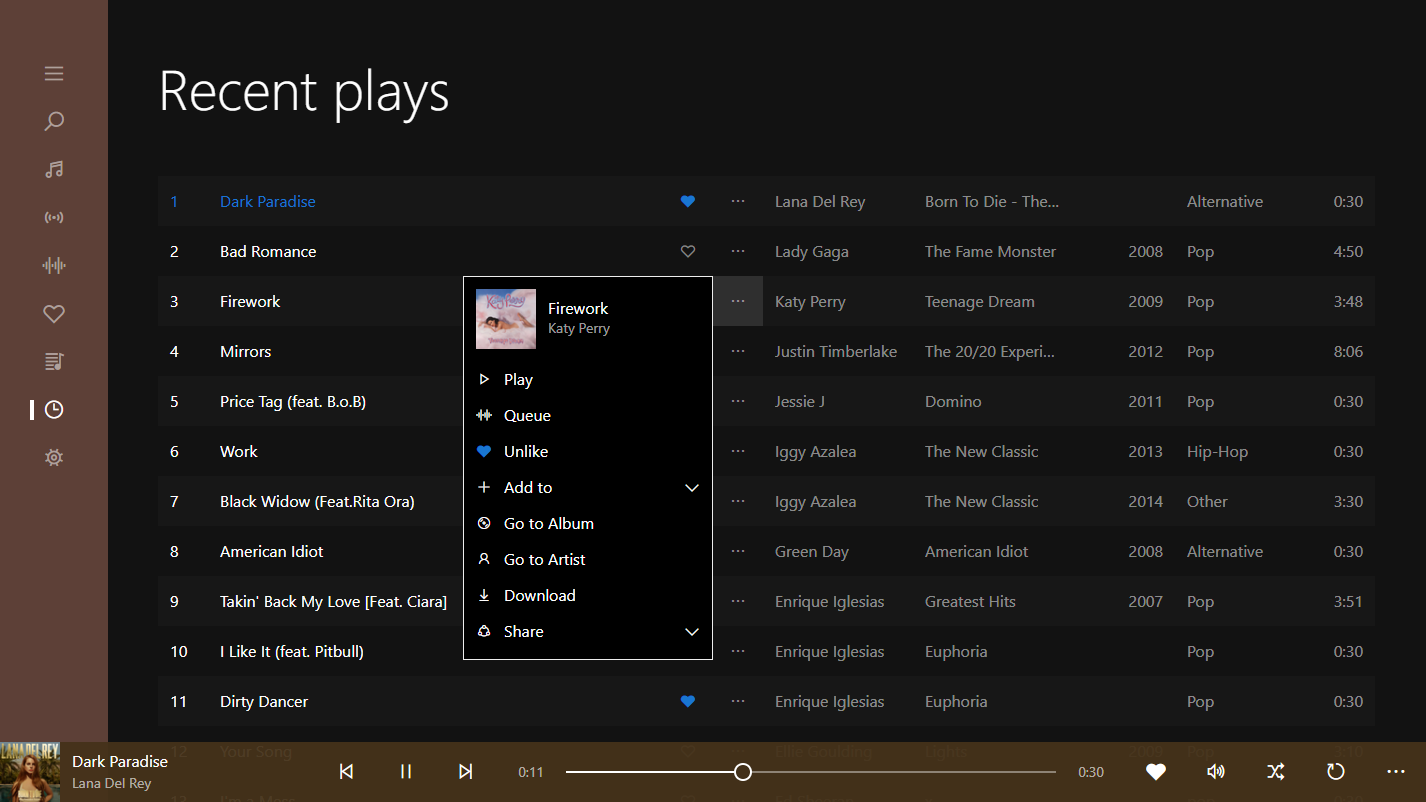Screen dimensions: 1426x802
Task: Pause the current playback
Action: 406,771
